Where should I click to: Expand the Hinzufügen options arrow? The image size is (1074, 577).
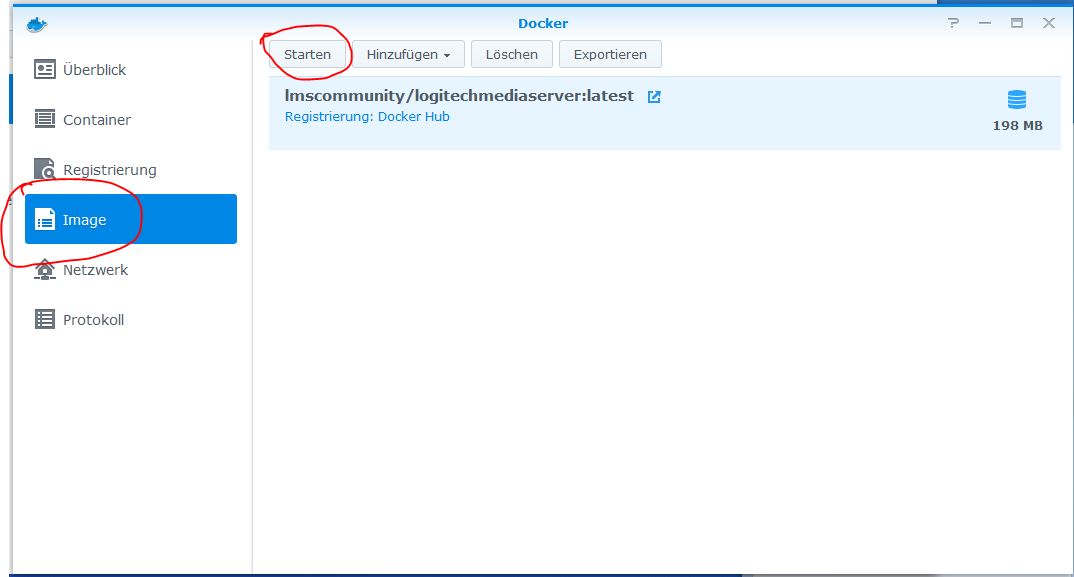click(x=445, y=54)
